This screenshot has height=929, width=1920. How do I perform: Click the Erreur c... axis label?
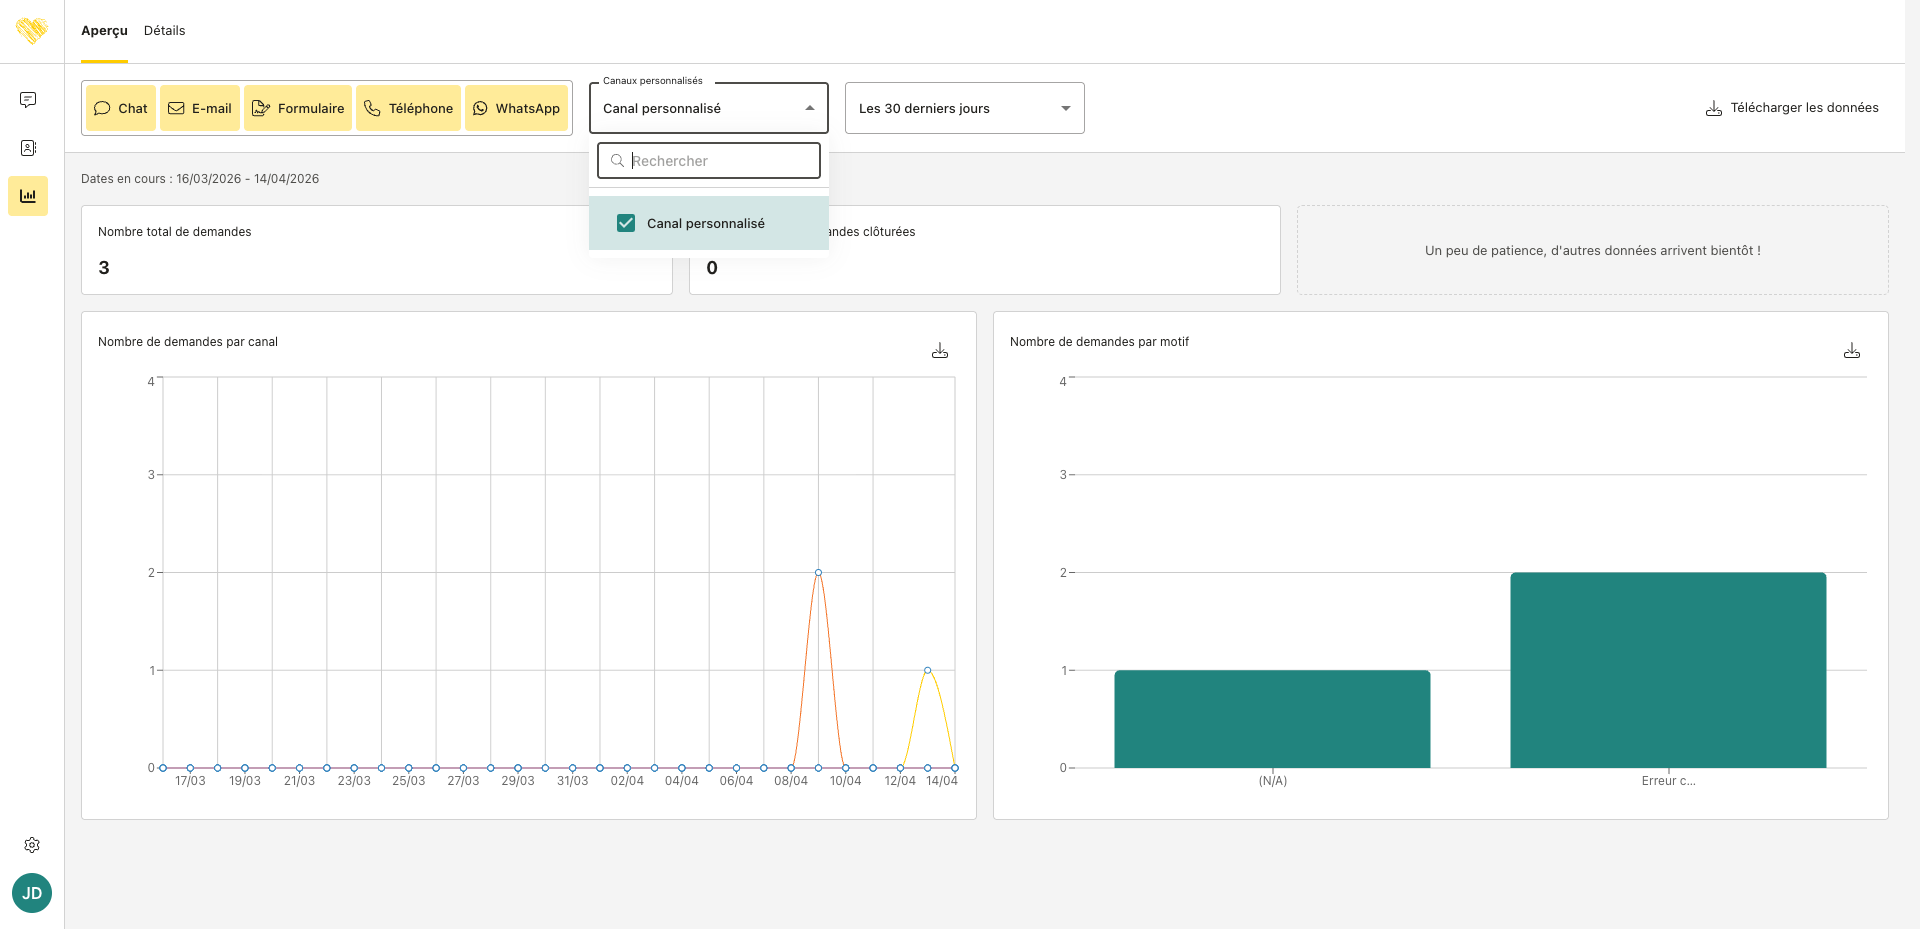pyautogui.click(x=1668, y=781)
